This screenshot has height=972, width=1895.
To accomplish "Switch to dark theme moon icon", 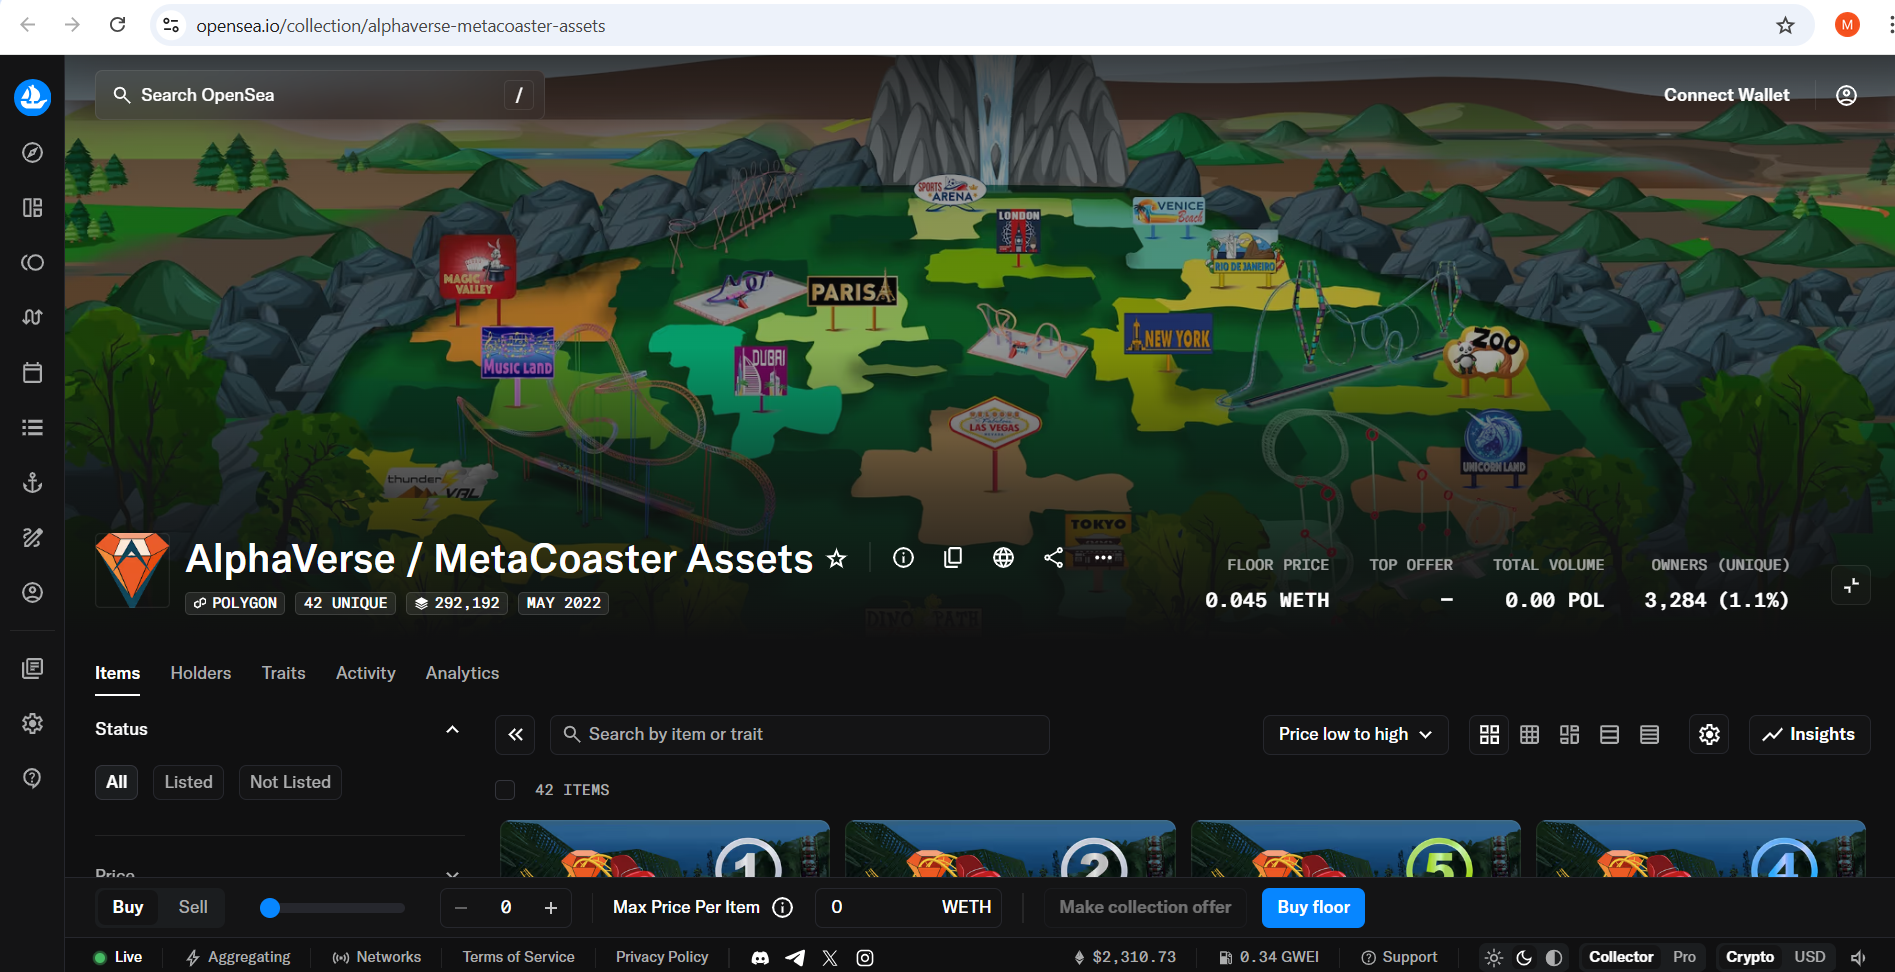I will [x=1524, y=958].
